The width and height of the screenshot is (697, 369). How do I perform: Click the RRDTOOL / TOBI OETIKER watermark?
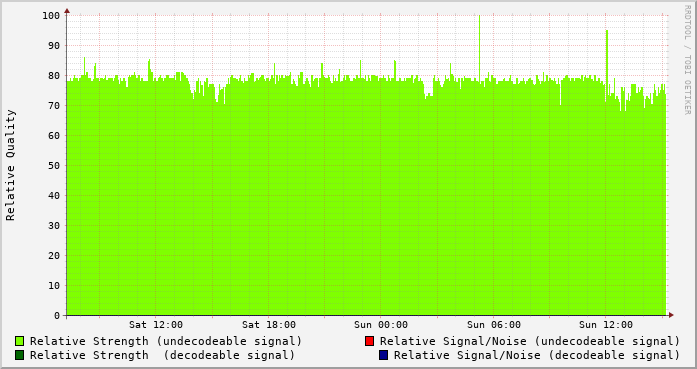click(687, 60)
